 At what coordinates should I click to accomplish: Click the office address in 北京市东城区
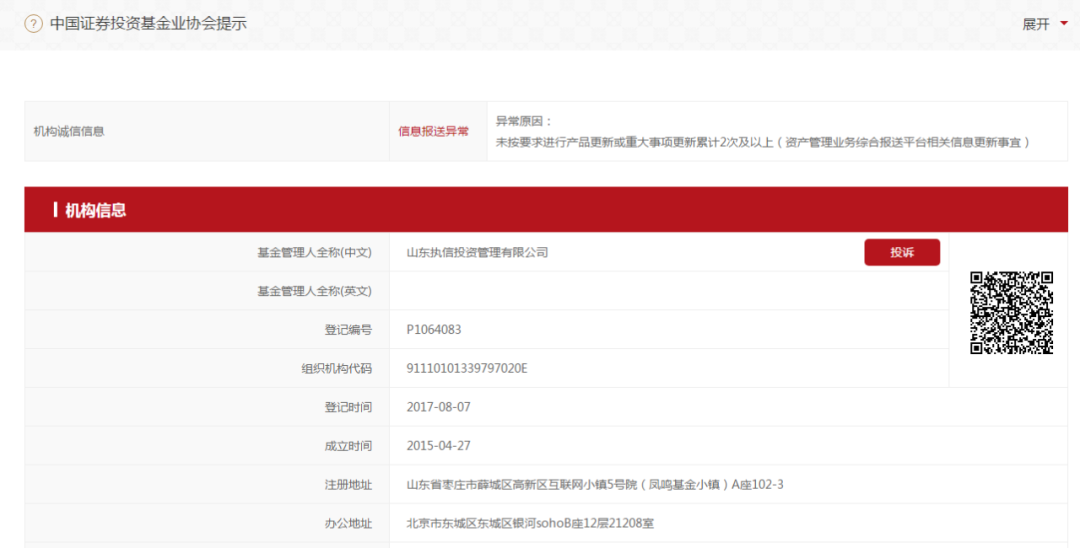(x=529, y=523)
